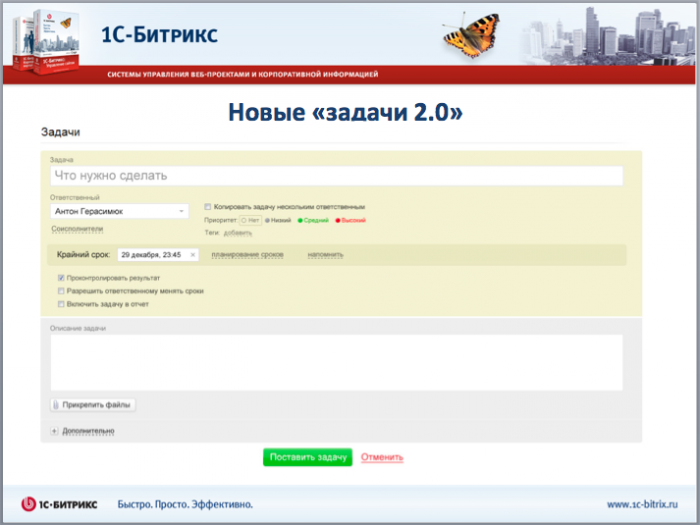Open the www.1c-bitrix.ru link

pyautogui.click(x=642, y=504)
